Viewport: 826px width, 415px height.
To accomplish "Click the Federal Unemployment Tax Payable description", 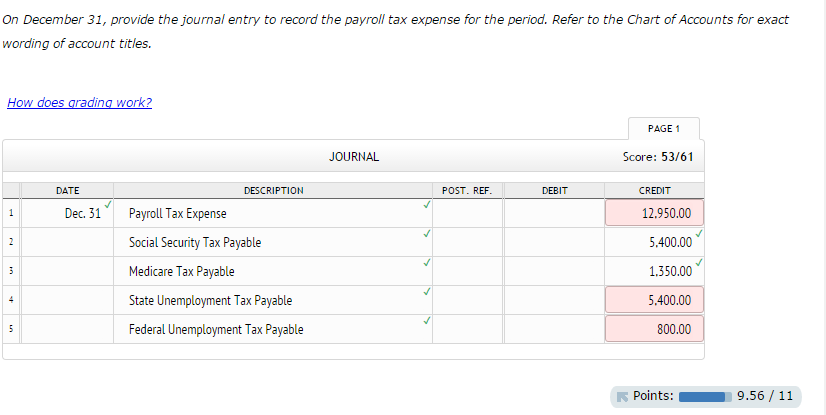I will point(270,329).
